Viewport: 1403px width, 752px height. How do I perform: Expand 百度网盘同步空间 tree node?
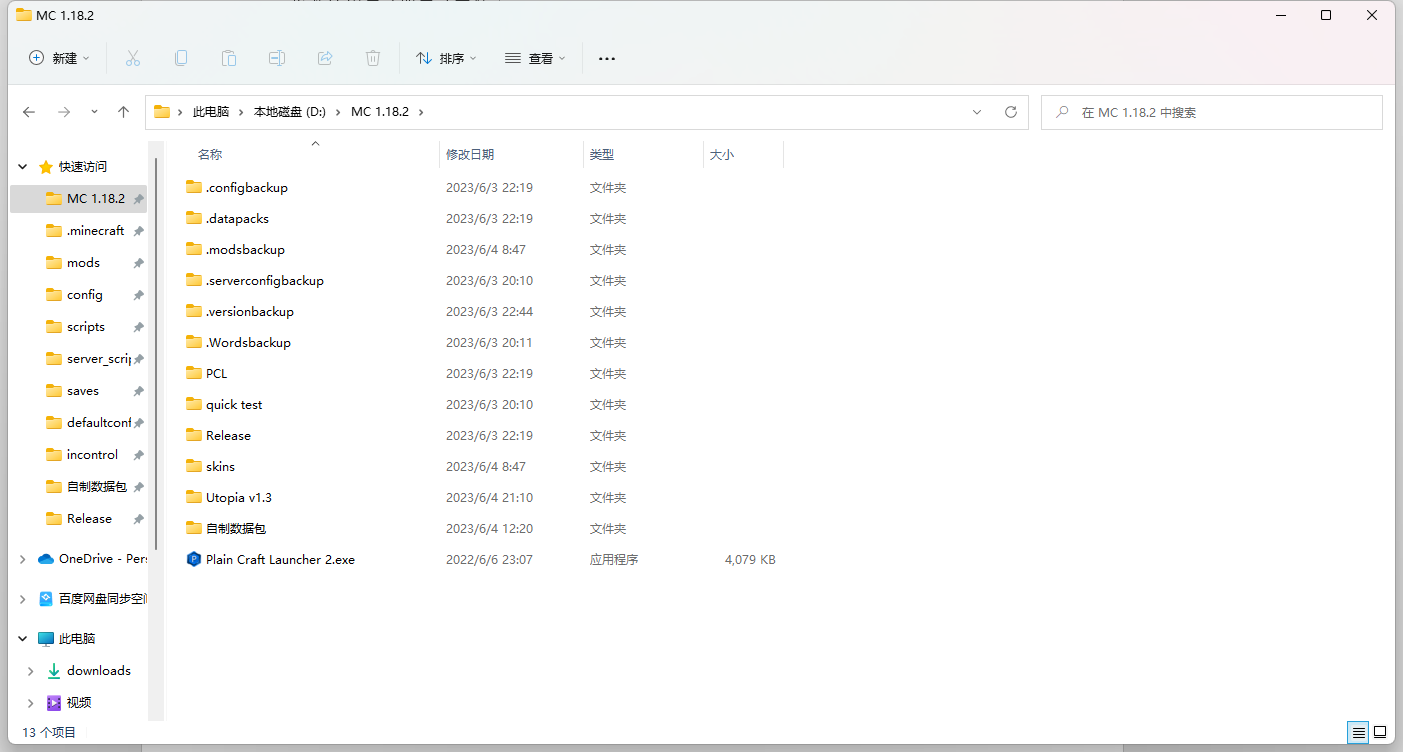[23, 599]
